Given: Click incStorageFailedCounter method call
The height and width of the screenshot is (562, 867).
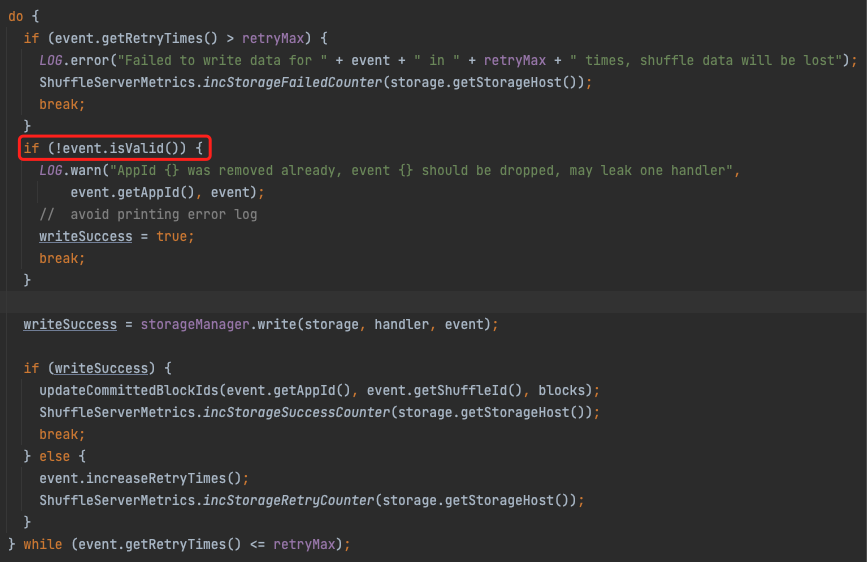Looking at the screenshot, I should tap(315, 82).
